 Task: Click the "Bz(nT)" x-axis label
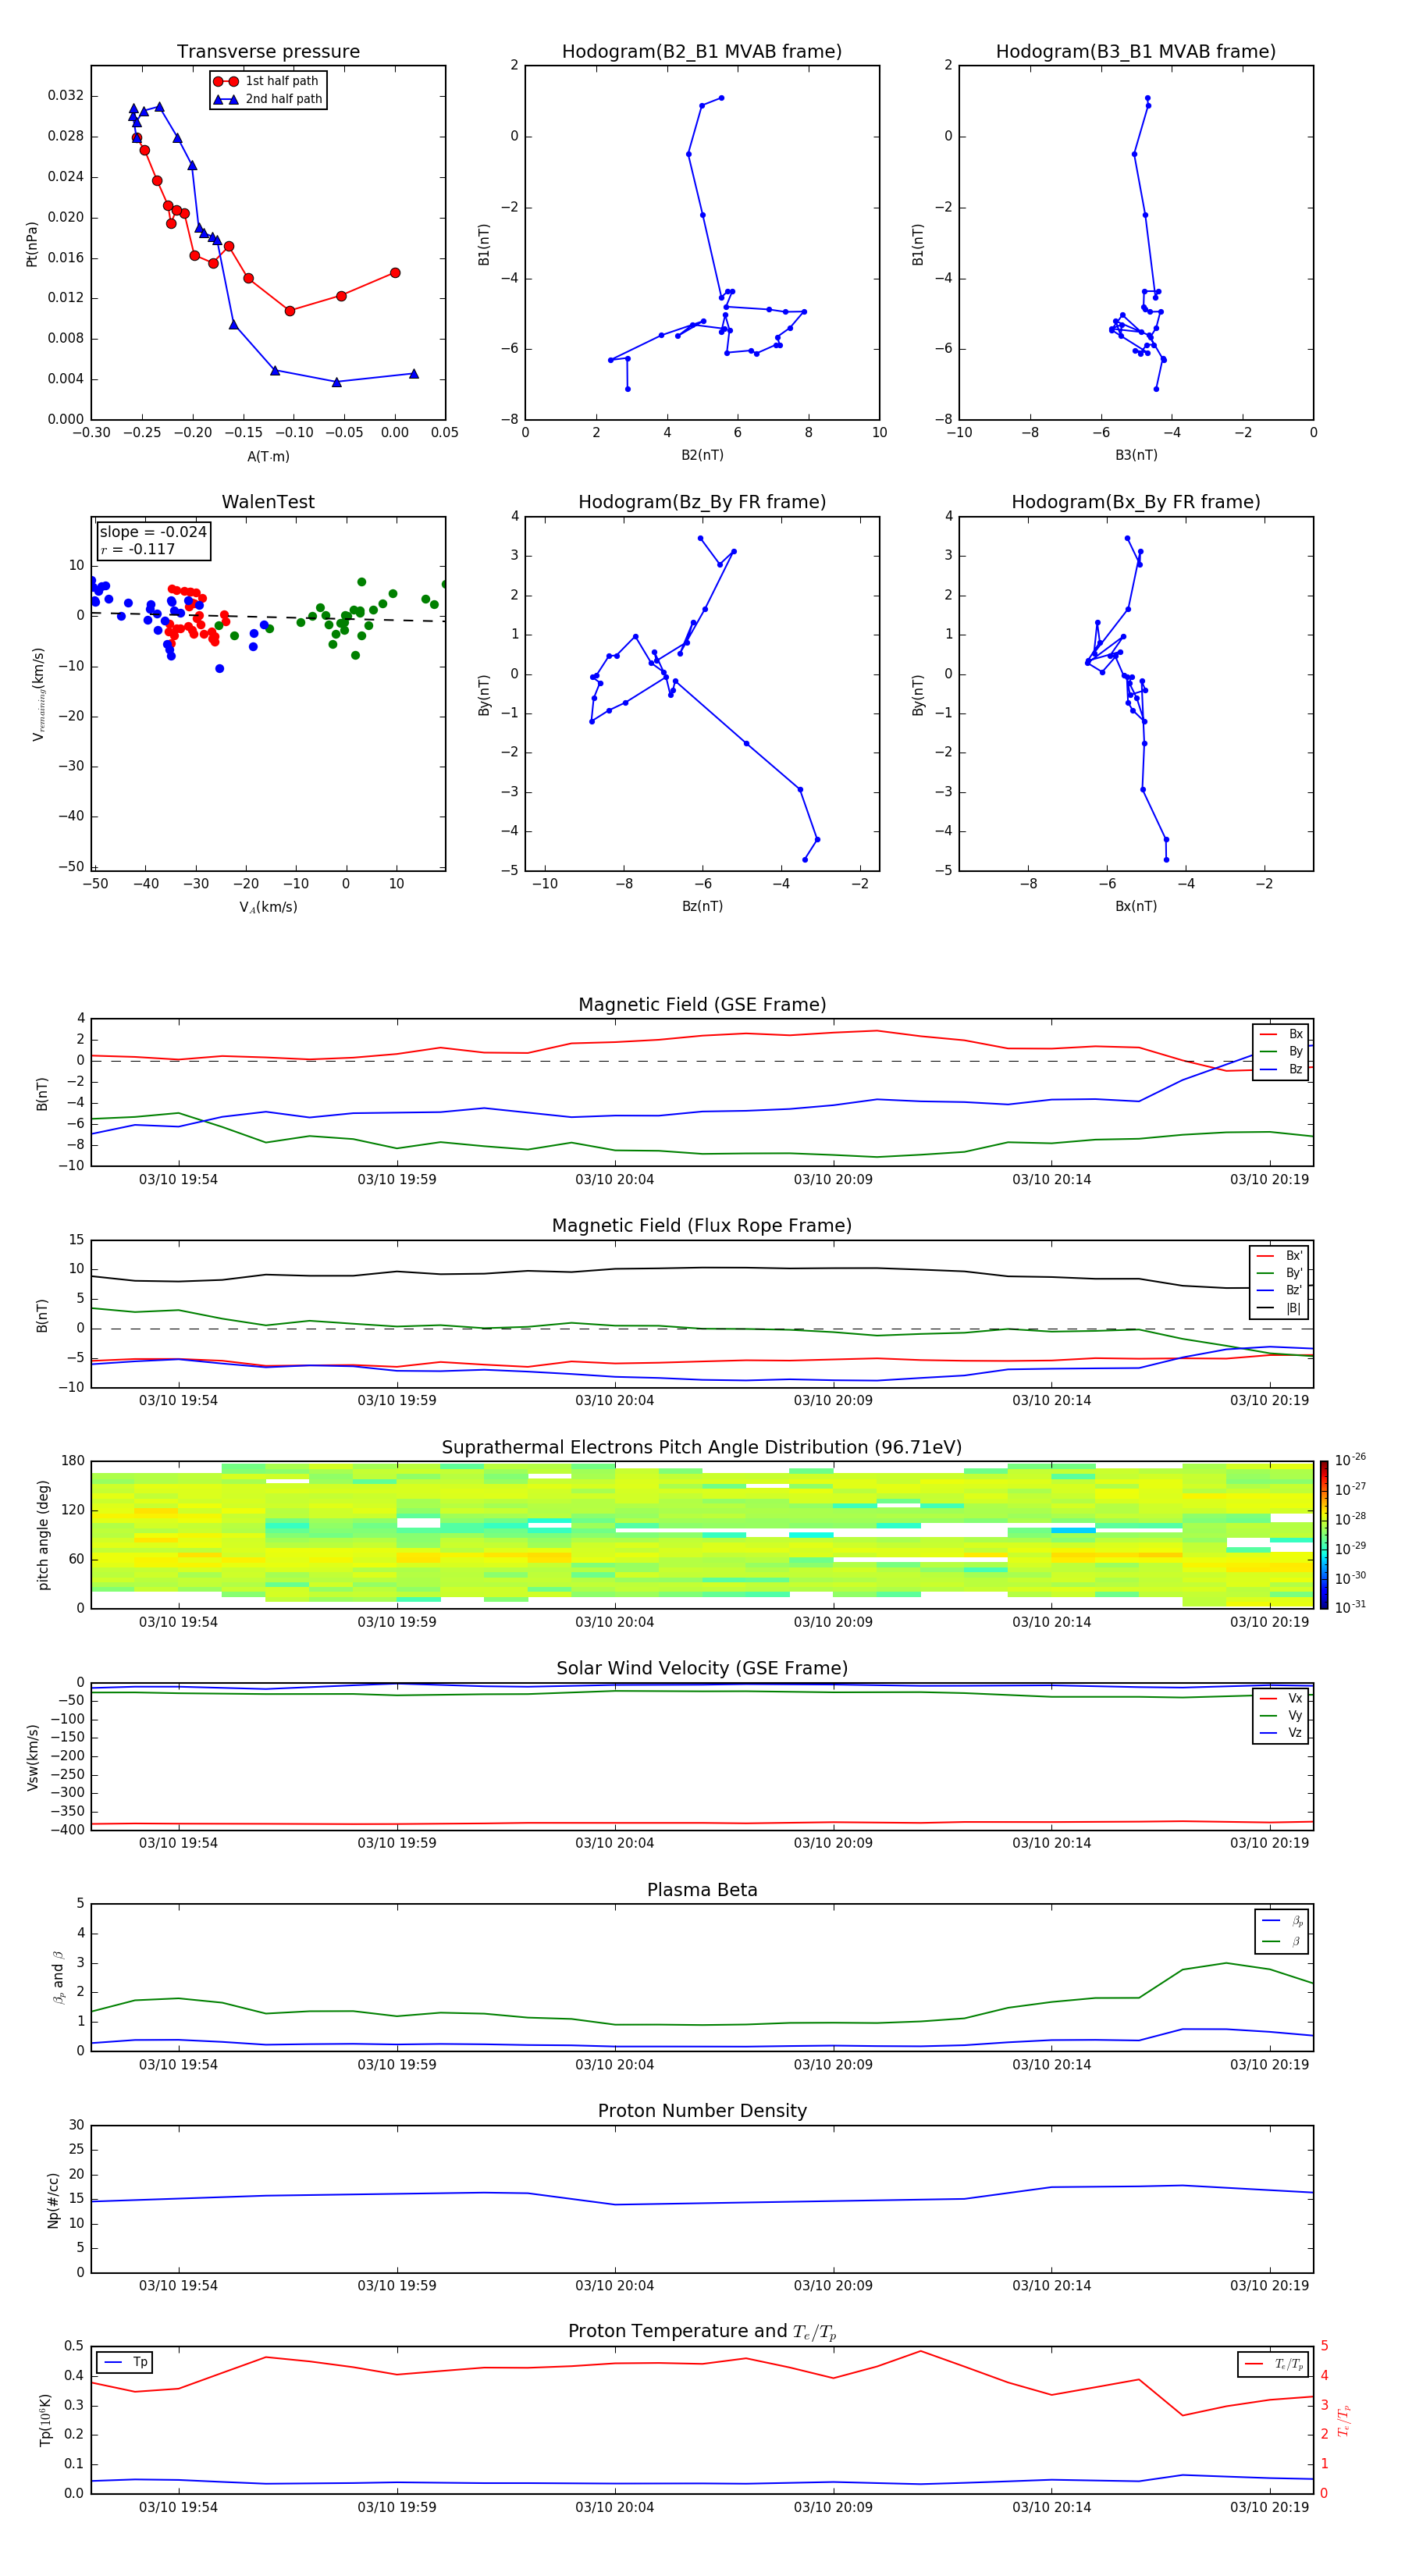(x=702, y=906)
